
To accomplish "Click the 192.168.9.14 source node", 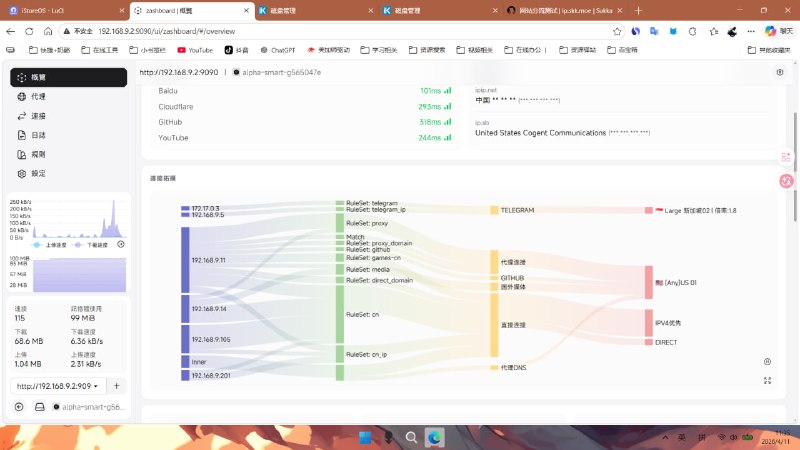I will coord(185,308).
